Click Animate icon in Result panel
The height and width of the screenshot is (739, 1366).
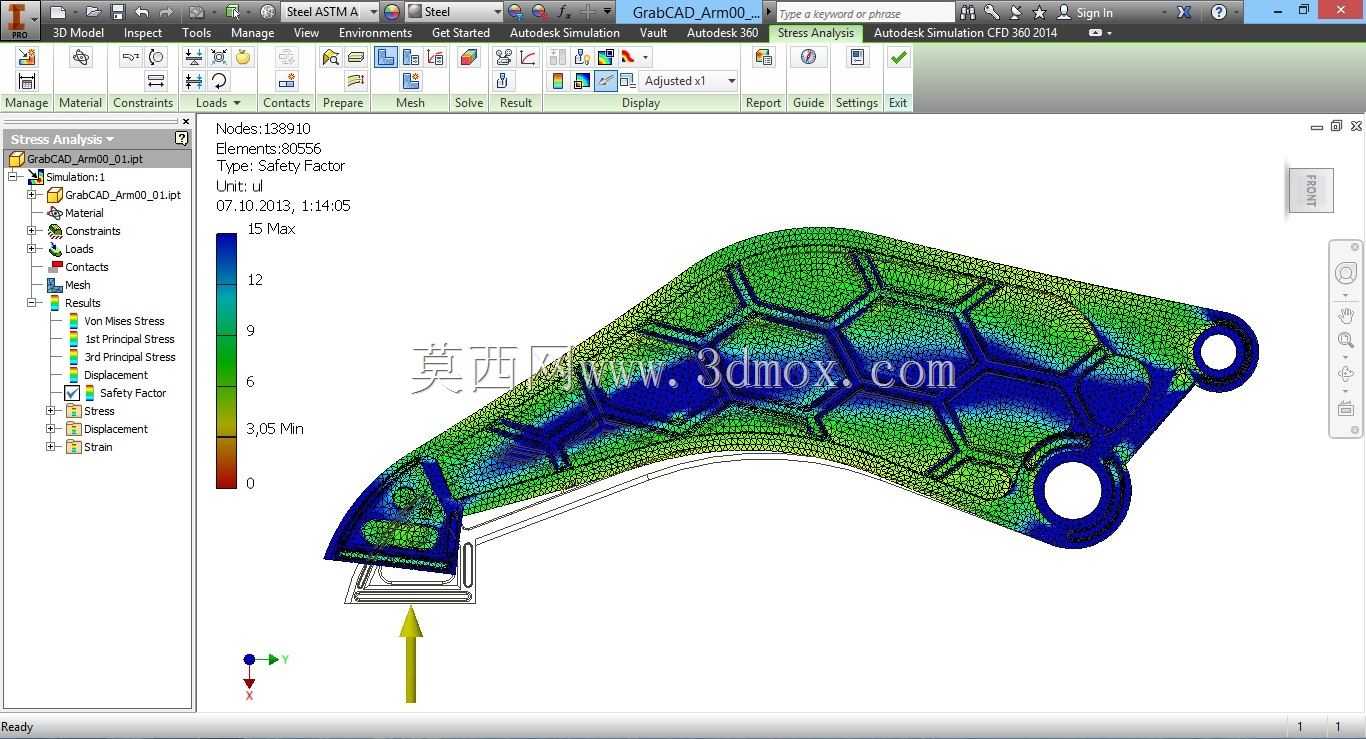click(x=504, y=57)
